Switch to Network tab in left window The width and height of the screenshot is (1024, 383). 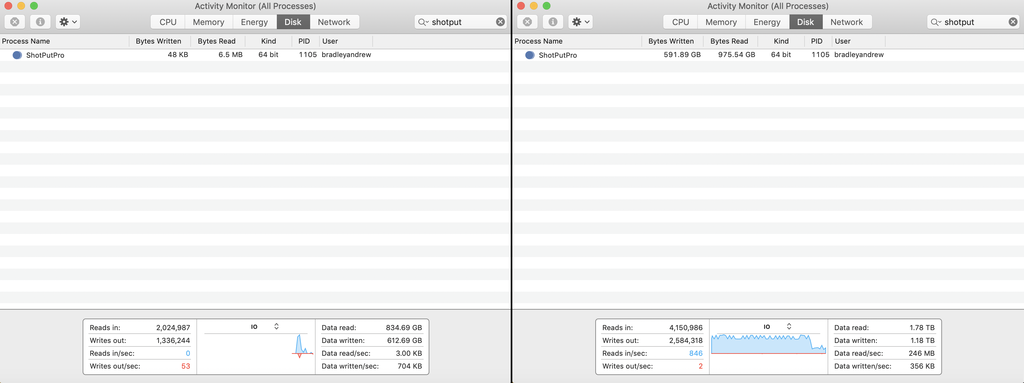(334, 22)
